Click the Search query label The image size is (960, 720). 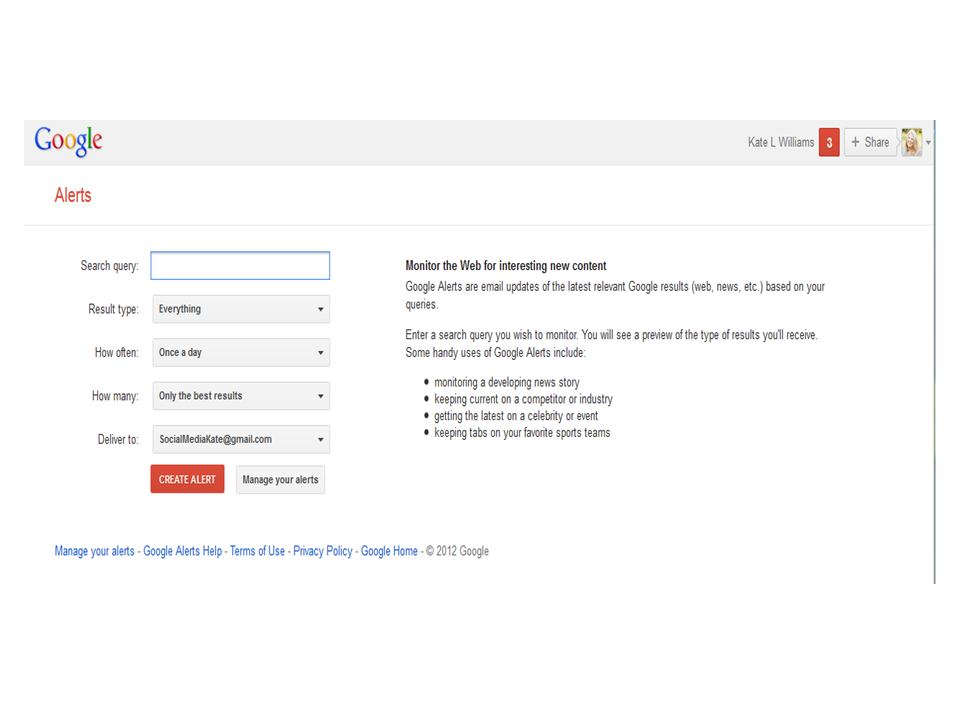(110, 266)
